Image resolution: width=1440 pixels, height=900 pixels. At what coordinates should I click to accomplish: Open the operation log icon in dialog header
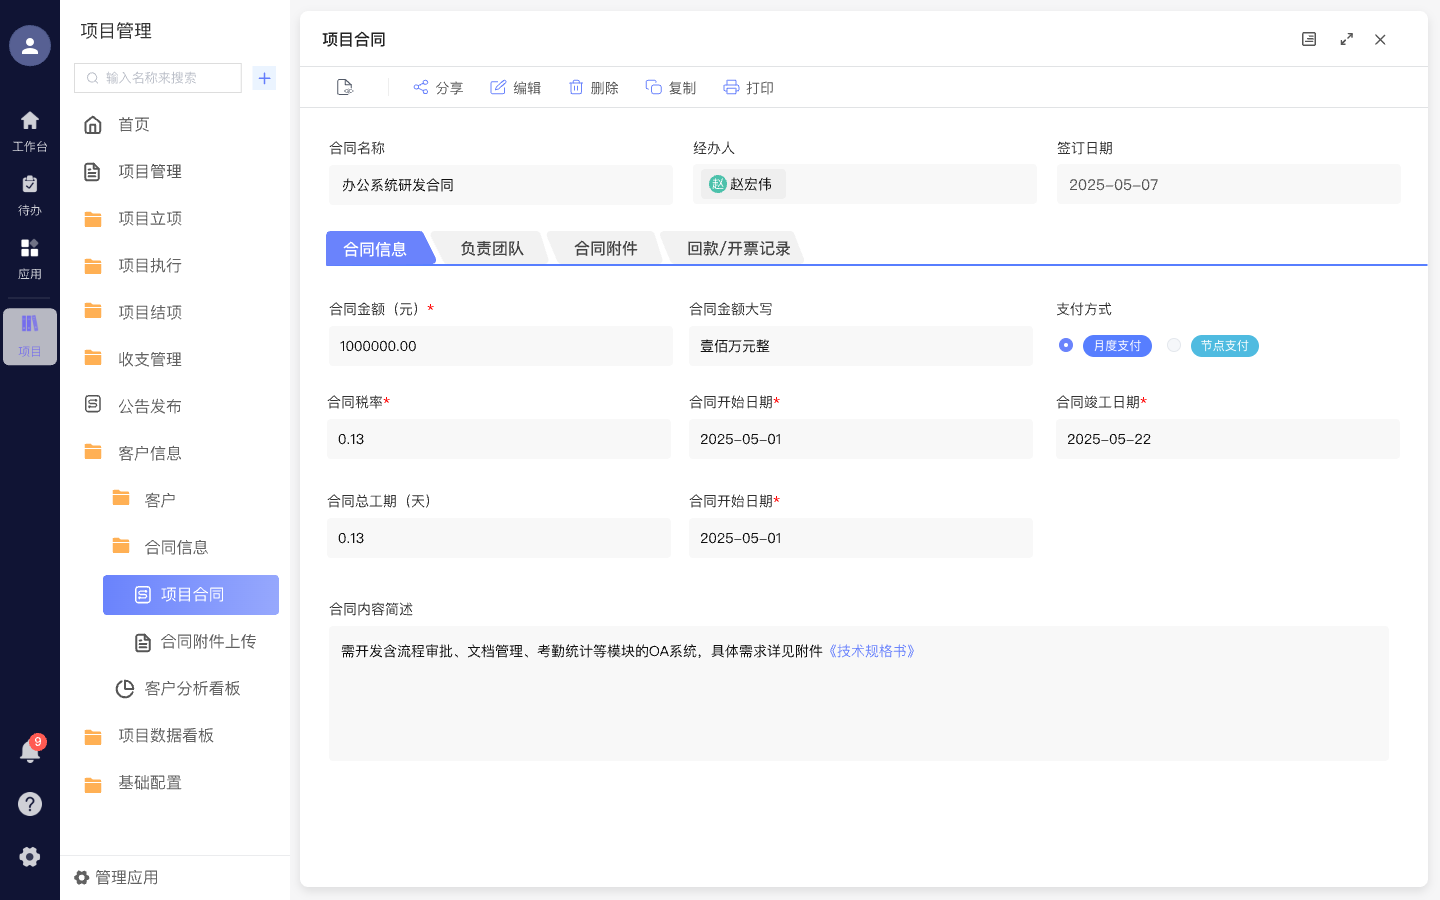[1309, 39]
